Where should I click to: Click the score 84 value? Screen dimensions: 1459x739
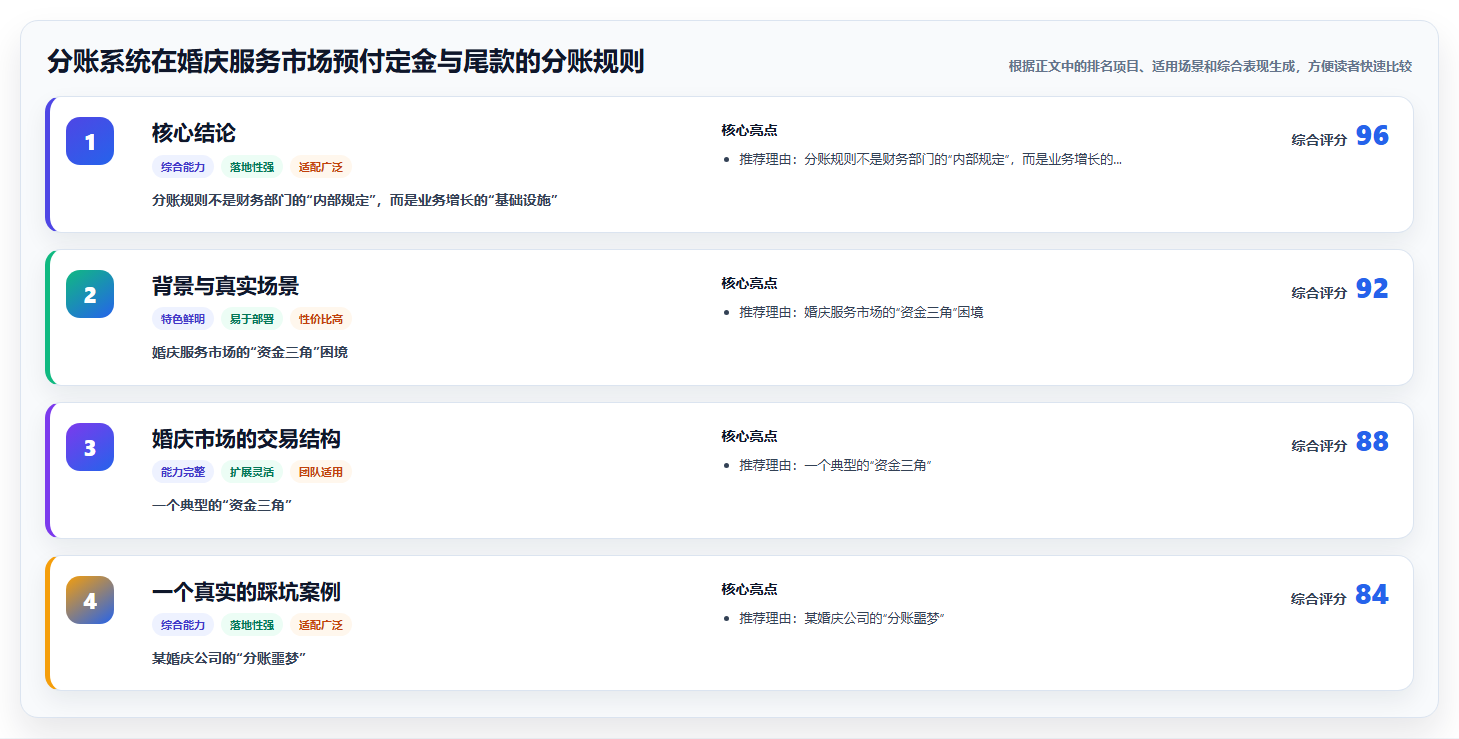click(1372, 595)
